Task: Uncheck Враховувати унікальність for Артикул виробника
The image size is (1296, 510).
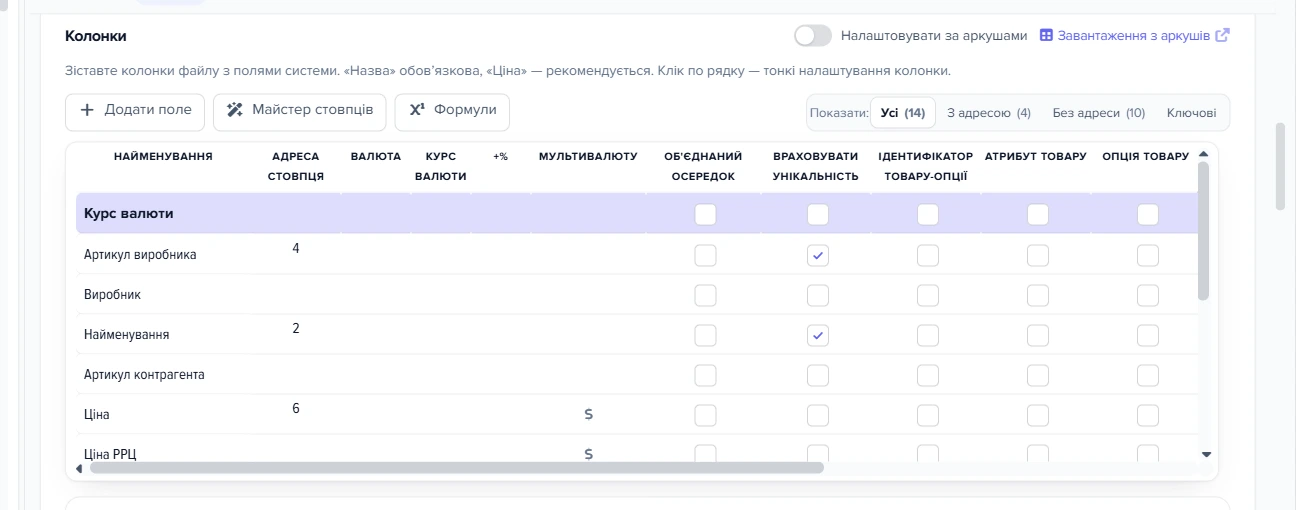Action: click(x=818, y=255)
